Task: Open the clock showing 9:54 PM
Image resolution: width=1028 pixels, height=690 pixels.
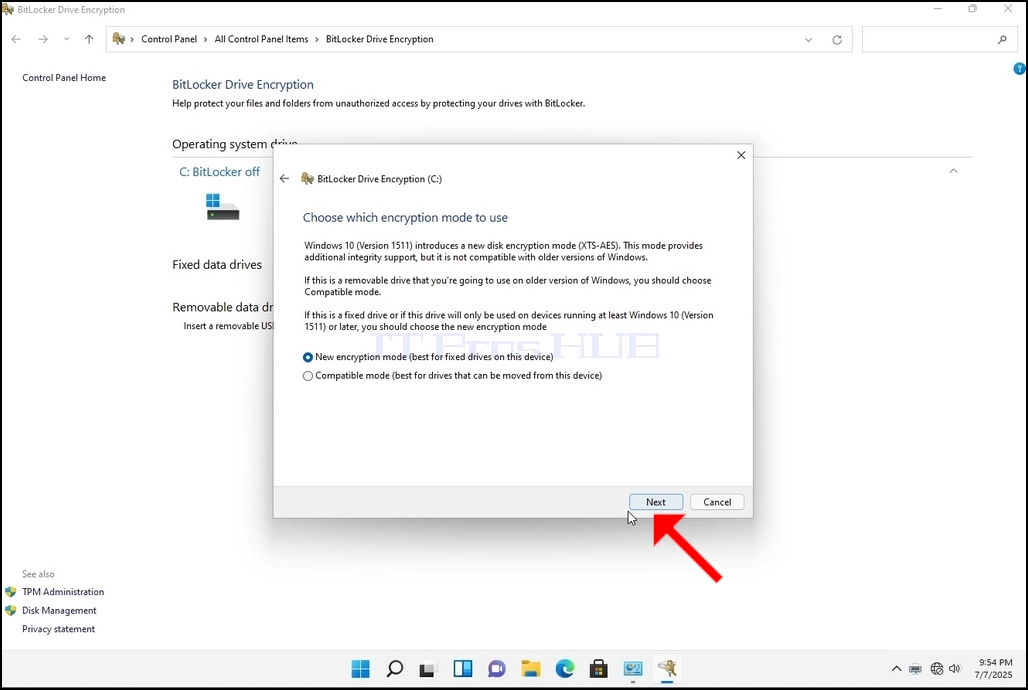Action: point(994,668)
